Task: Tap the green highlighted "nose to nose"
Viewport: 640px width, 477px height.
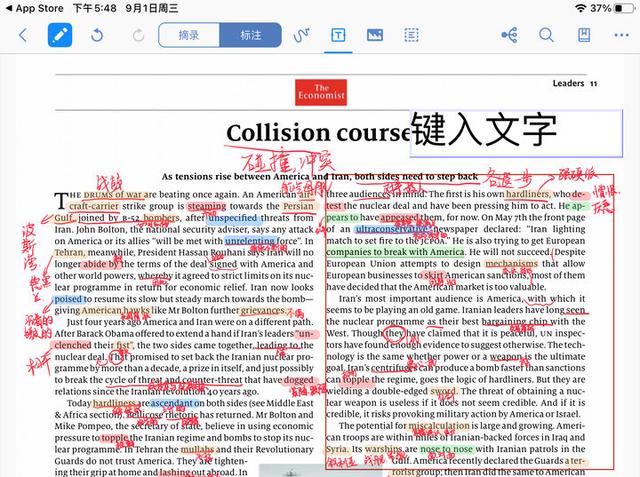Action: [x=446, y=449]
